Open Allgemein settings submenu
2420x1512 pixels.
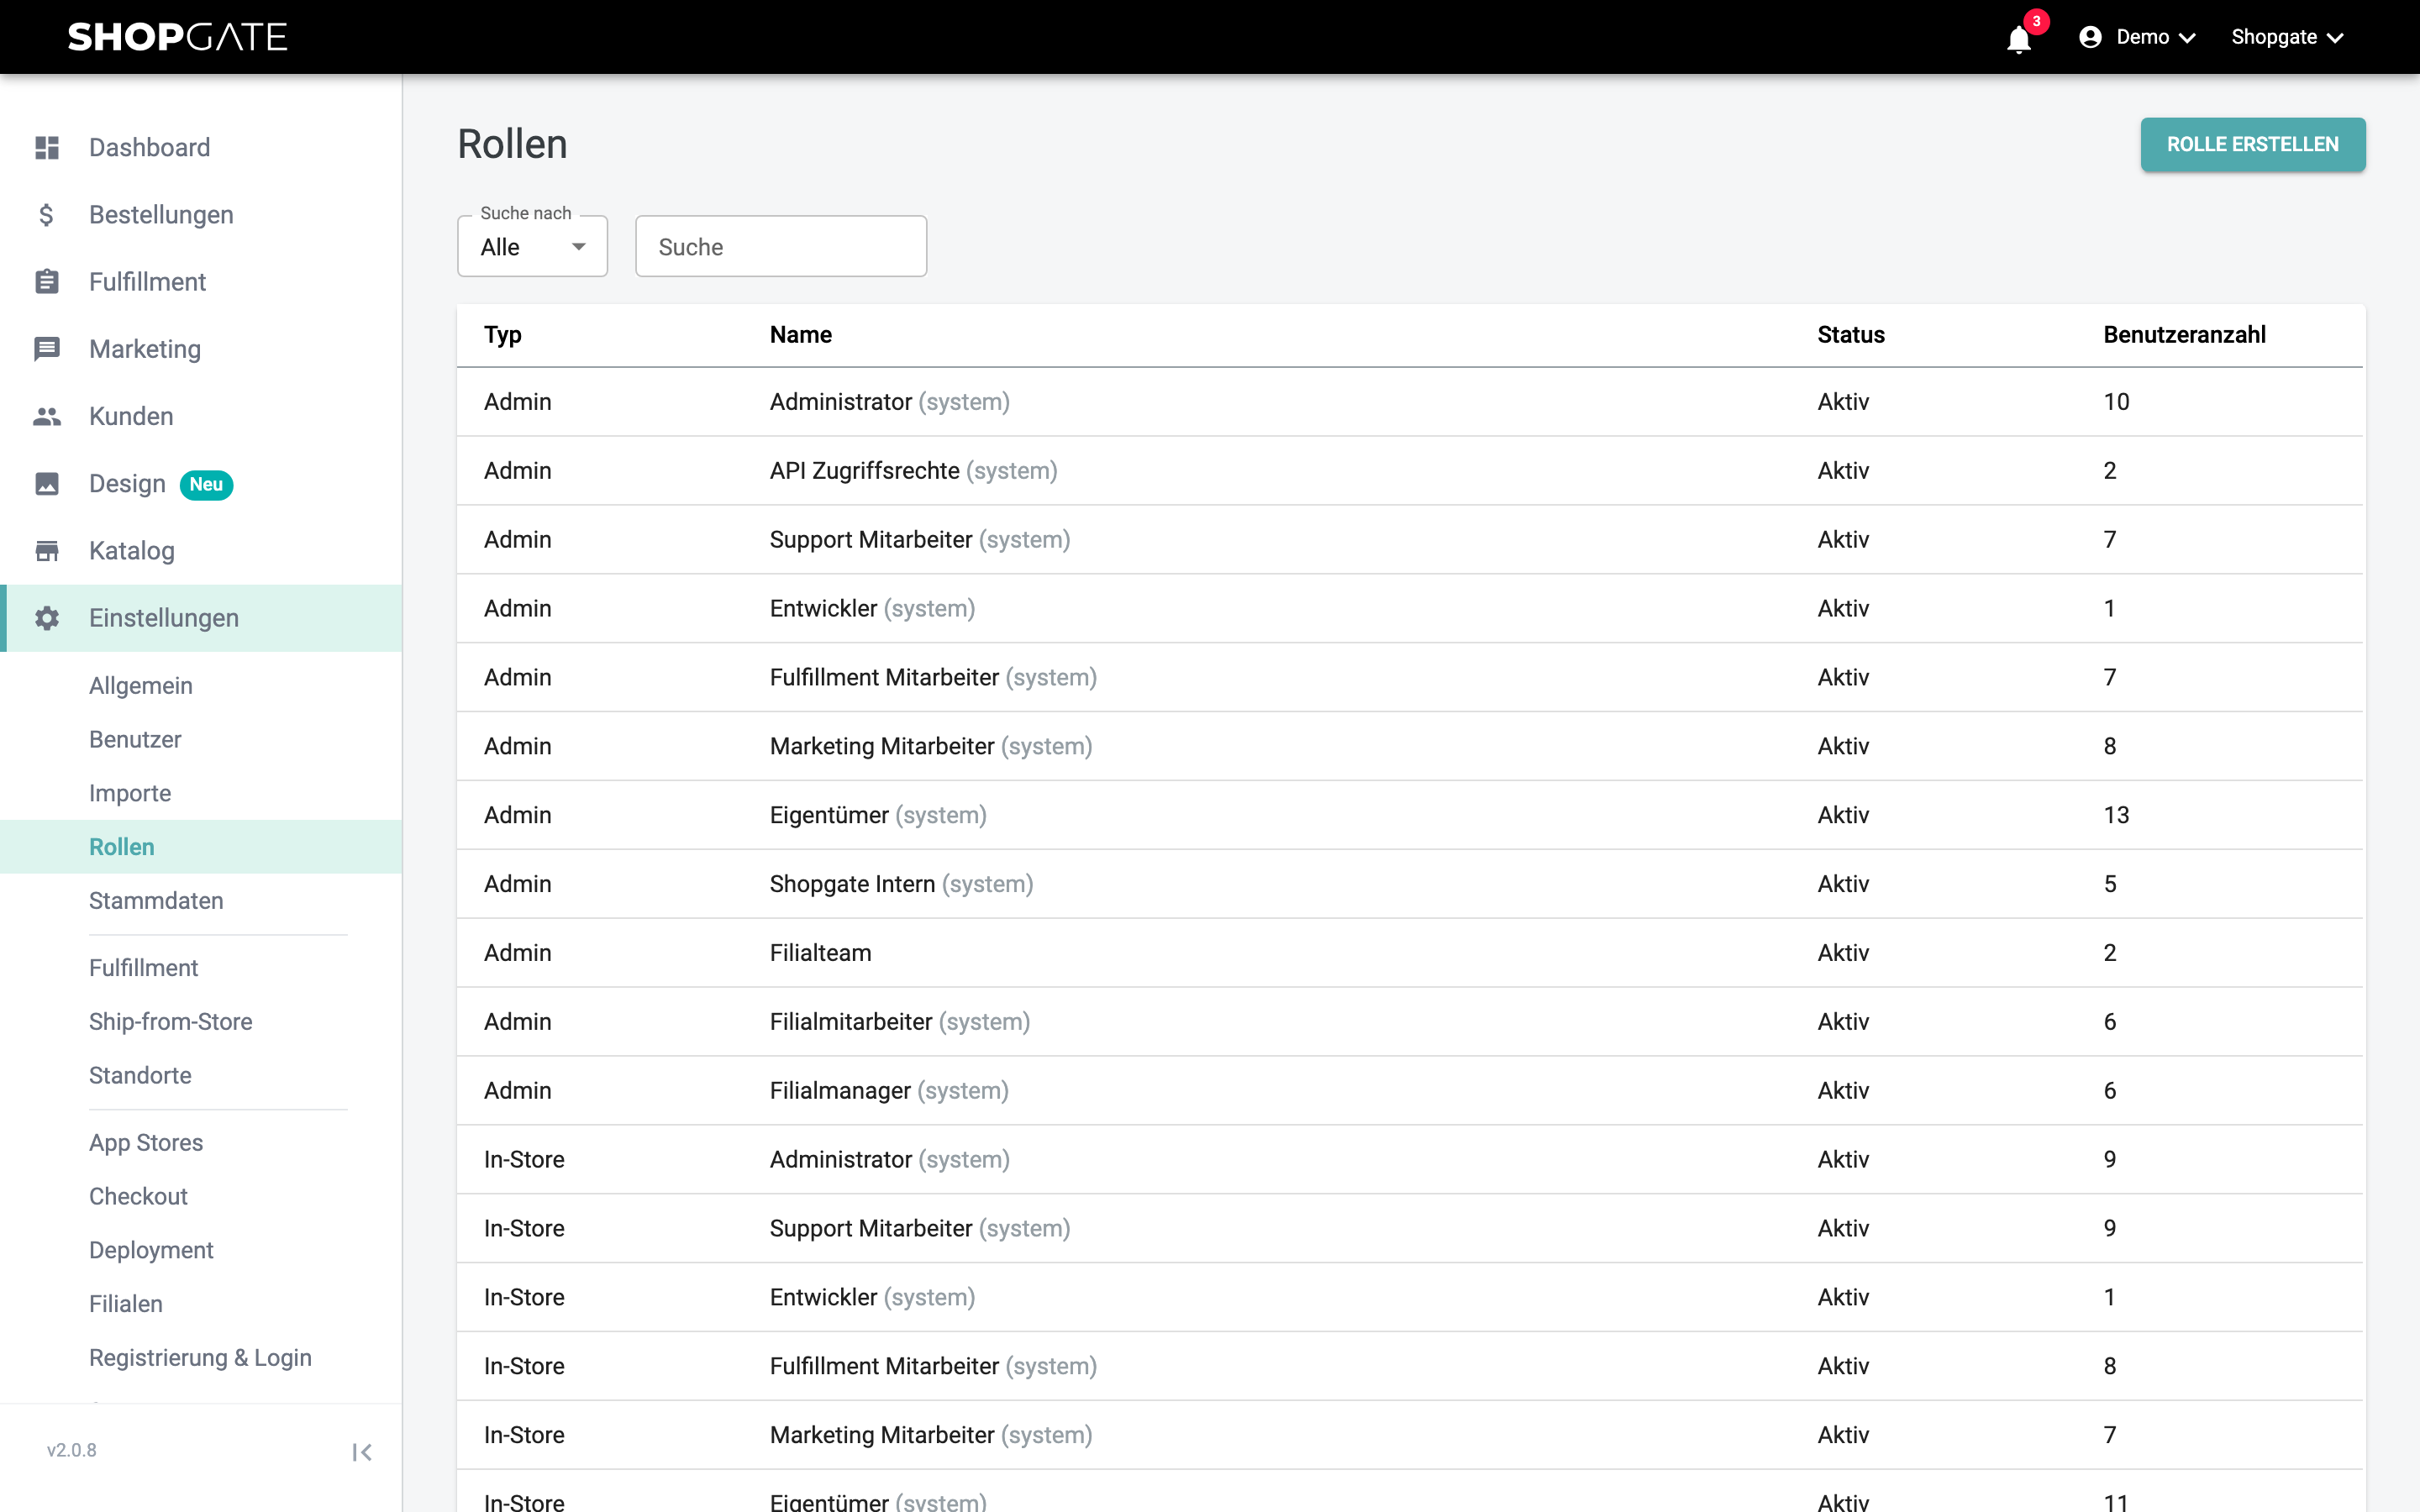141,686
